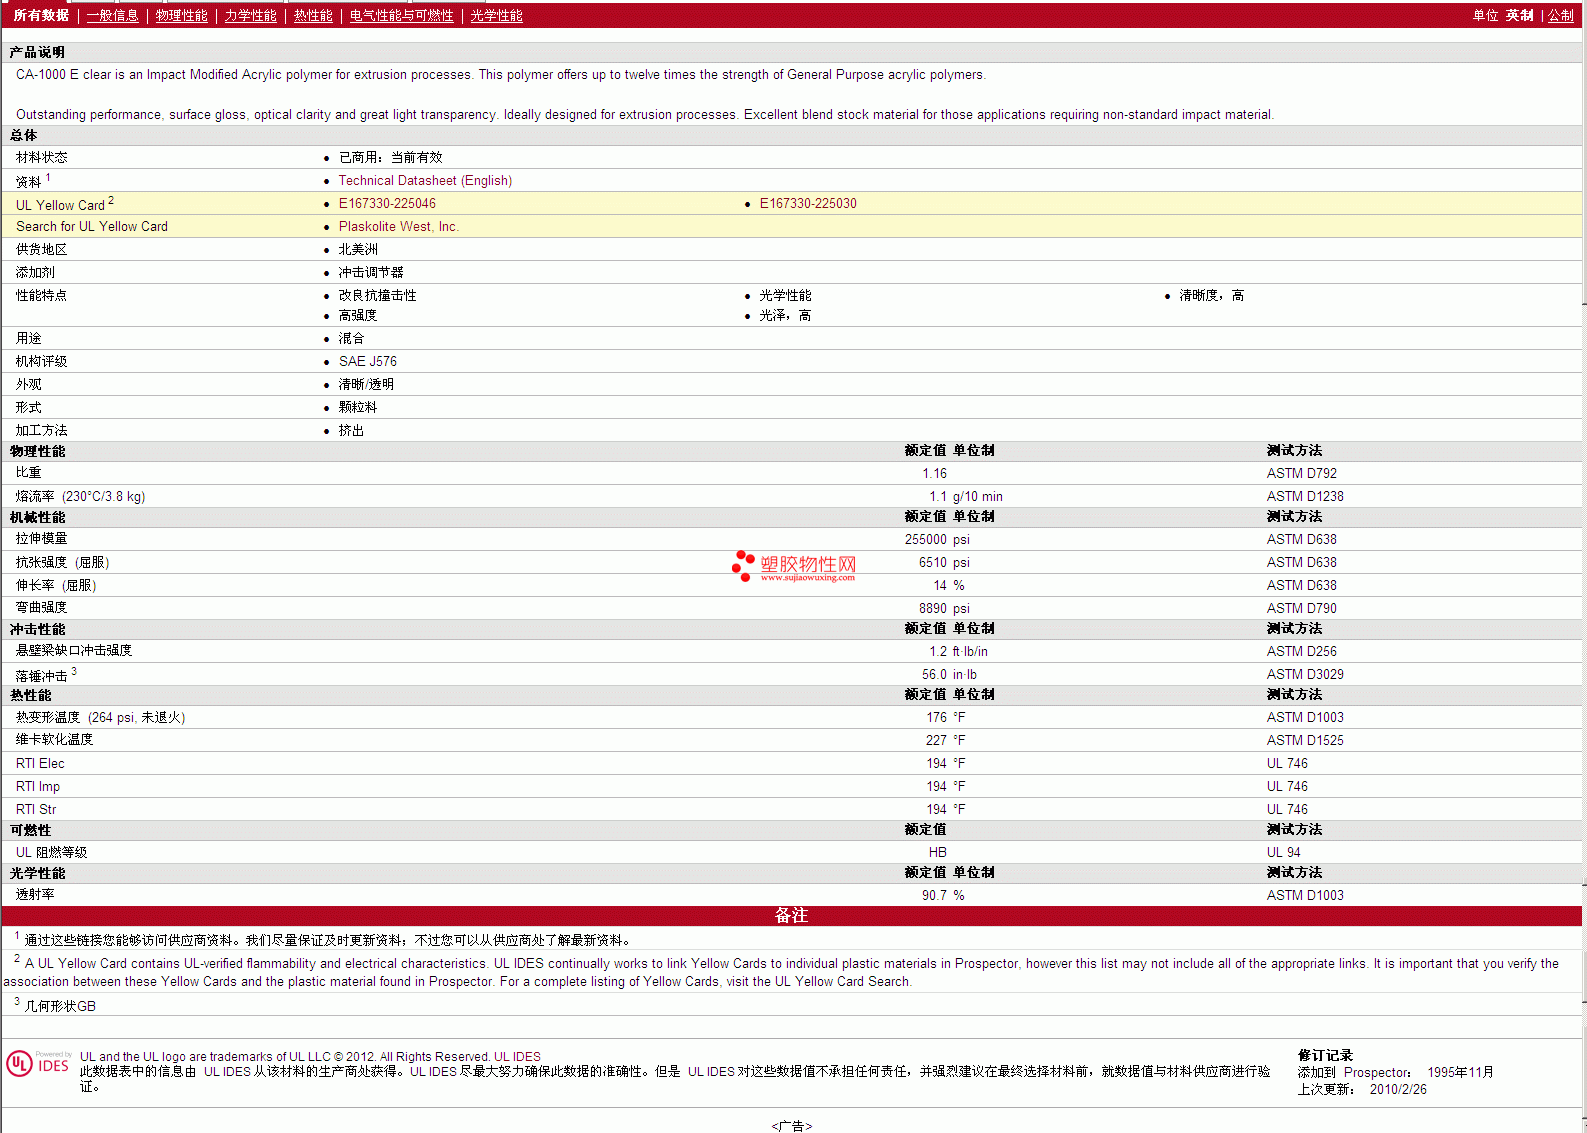Select the elongation at yield value 14
The width and height of the screenshot is (1587, 1133).
click(940, 585)
